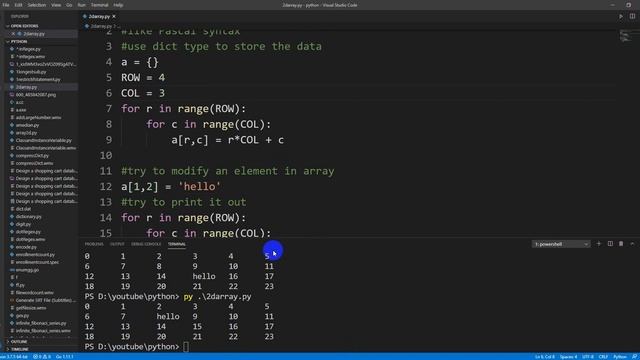Change line endings via CRLF status item
640x360 pixels.
tap(603, 357)
